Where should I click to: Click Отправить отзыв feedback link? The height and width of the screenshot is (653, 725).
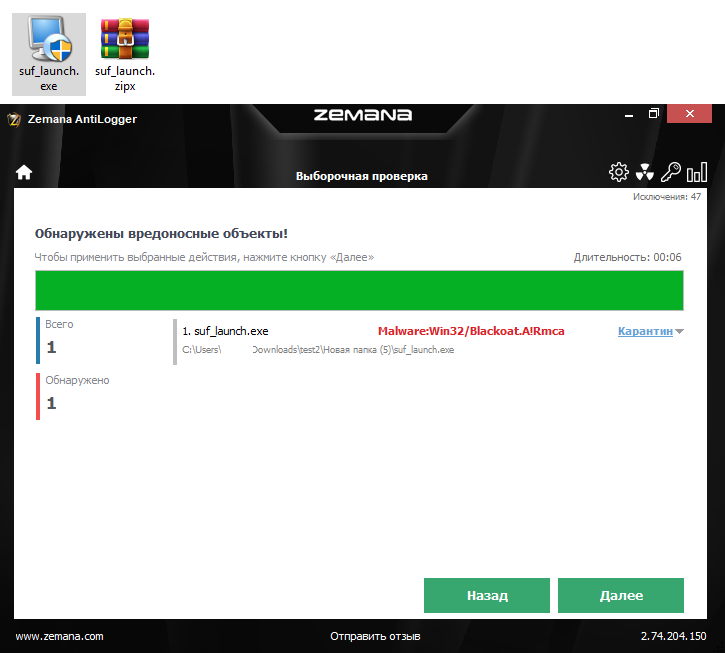pyautogui.click(x=375, y=636)
